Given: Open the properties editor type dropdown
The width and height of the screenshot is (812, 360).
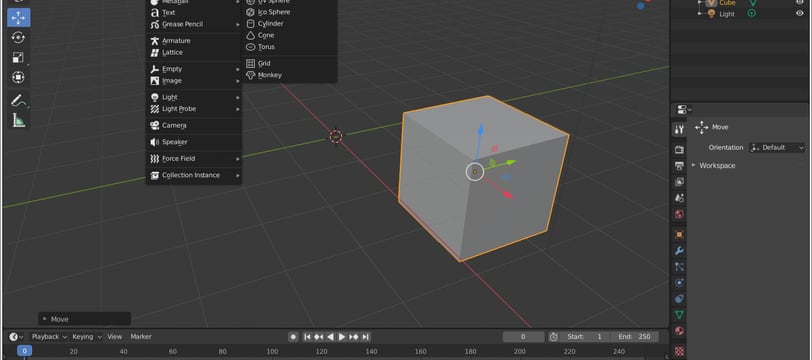Looking at the screenshot, I should point(684,109).
